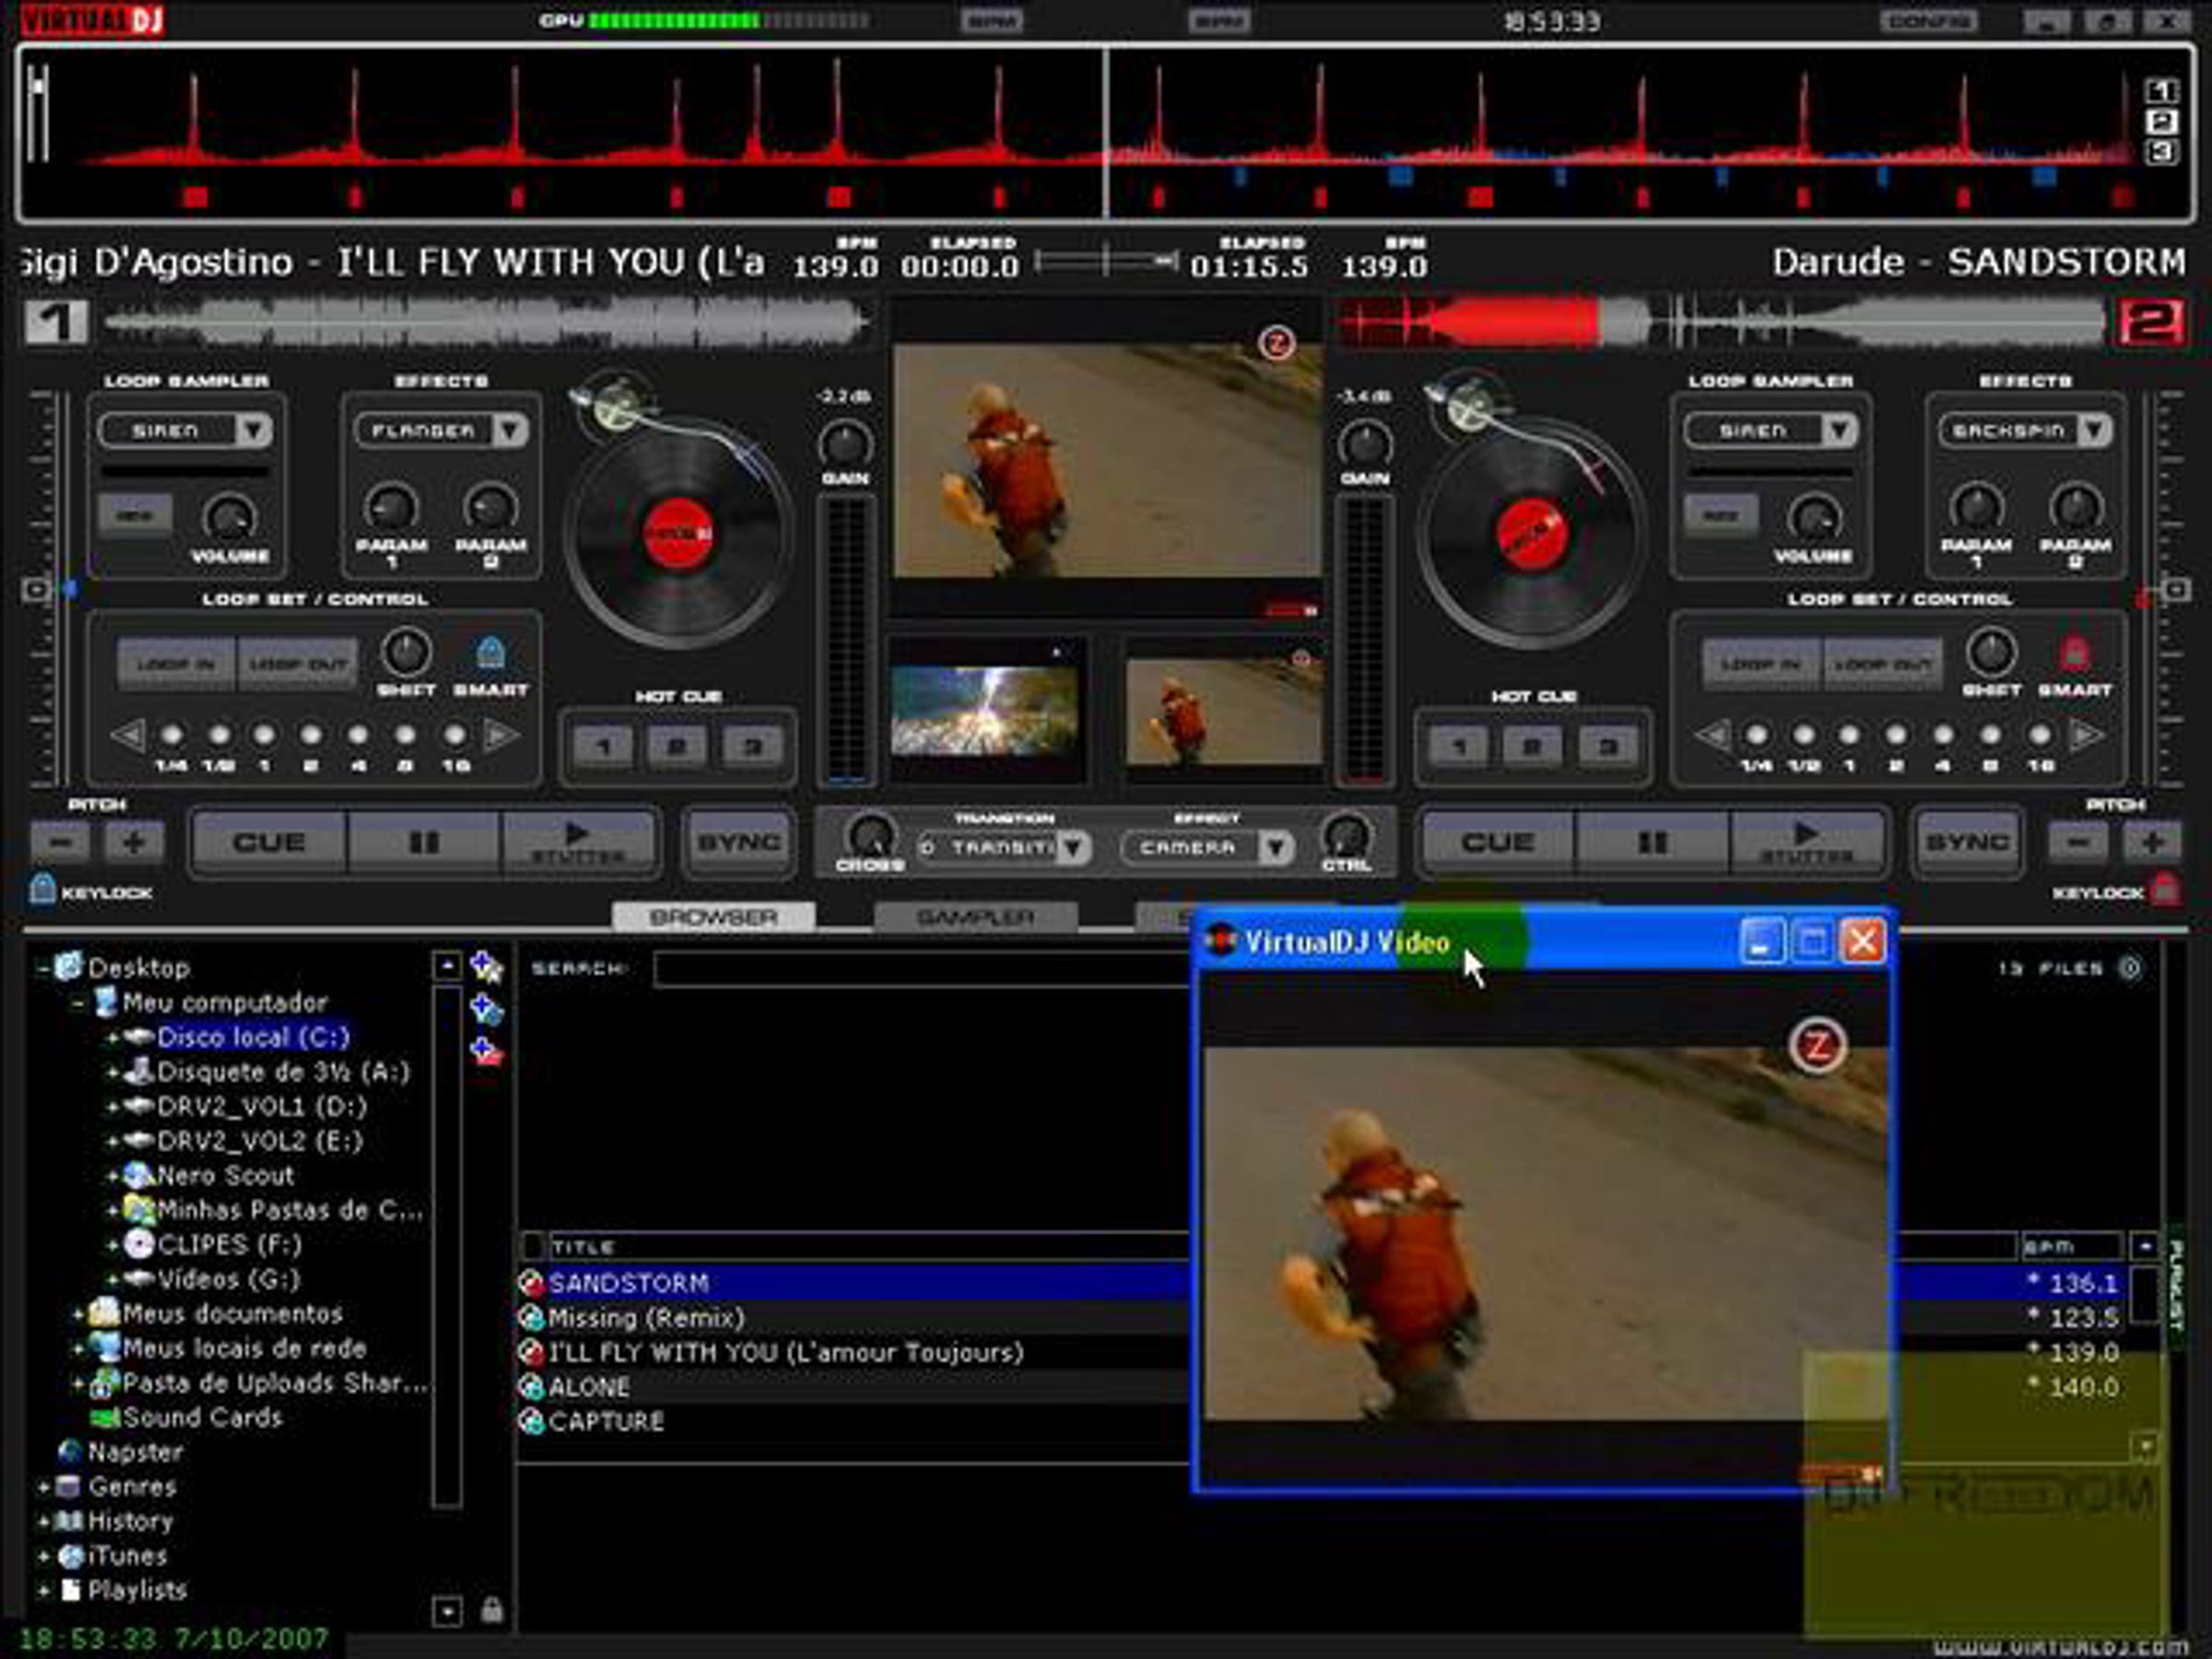2212x1659 pixels.
Task: Open the Config menu
Action: point(1927,20)
